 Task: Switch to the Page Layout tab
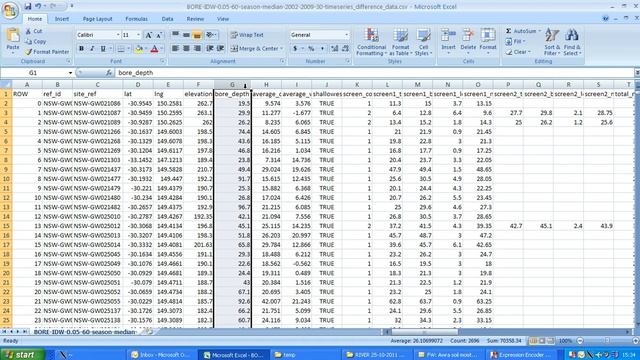pos(97,19)
